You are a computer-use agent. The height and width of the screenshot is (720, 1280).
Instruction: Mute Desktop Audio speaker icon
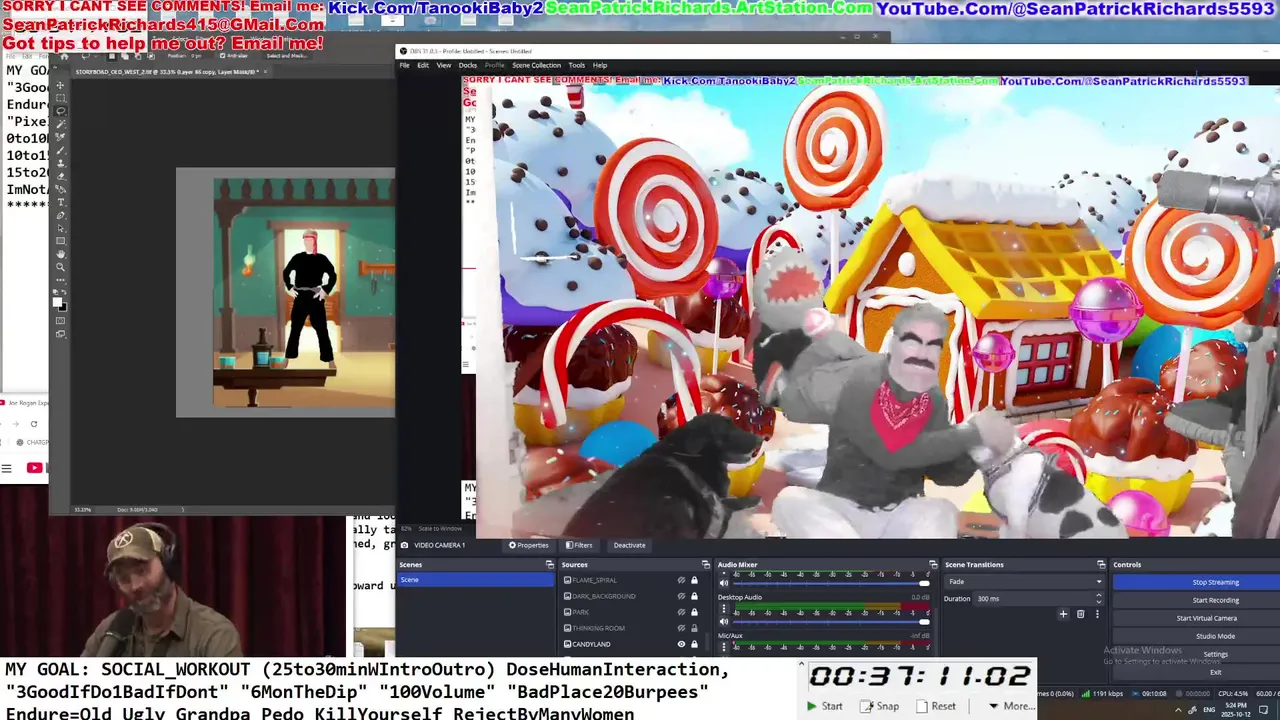724,621
